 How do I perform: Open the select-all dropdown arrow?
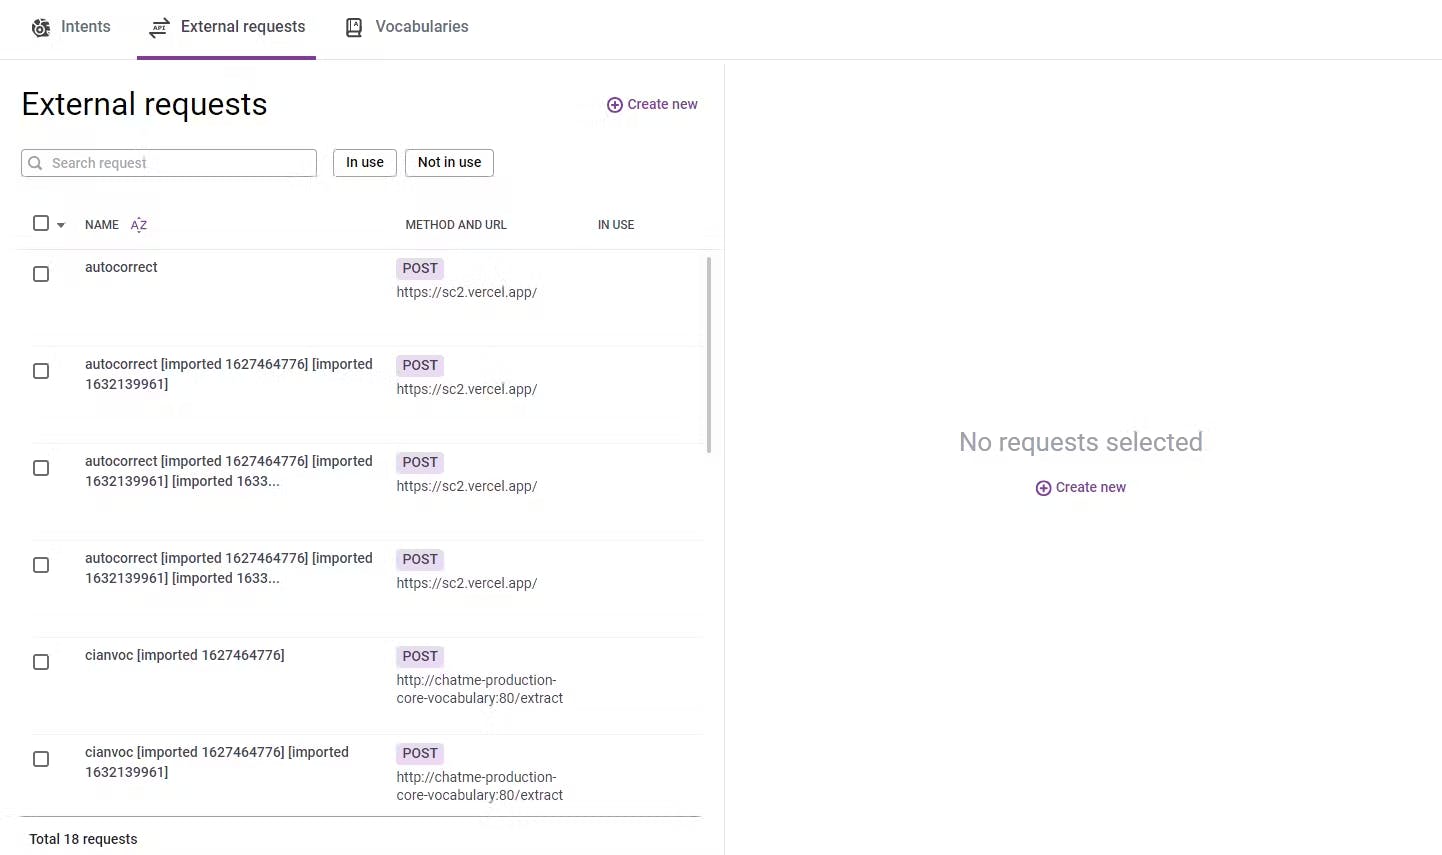[x=61, y=225]
